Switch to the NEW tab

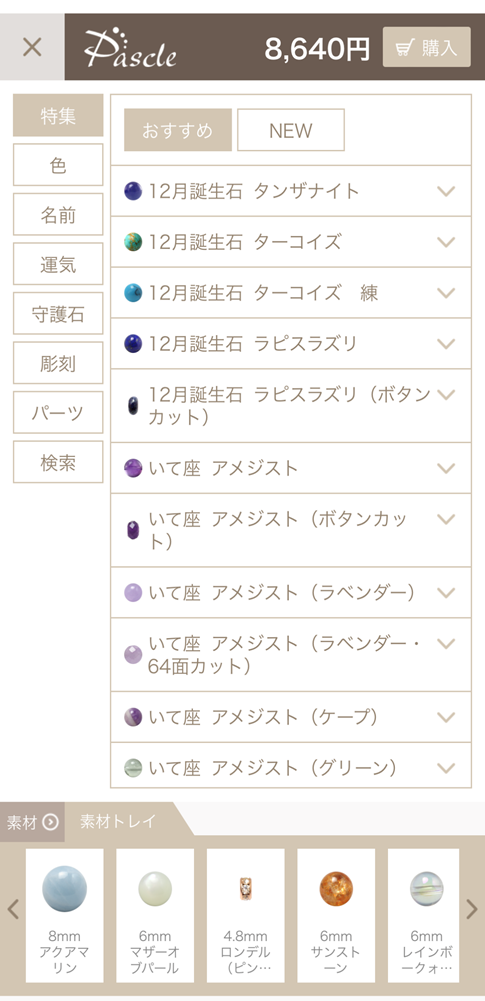pos(291,130)
